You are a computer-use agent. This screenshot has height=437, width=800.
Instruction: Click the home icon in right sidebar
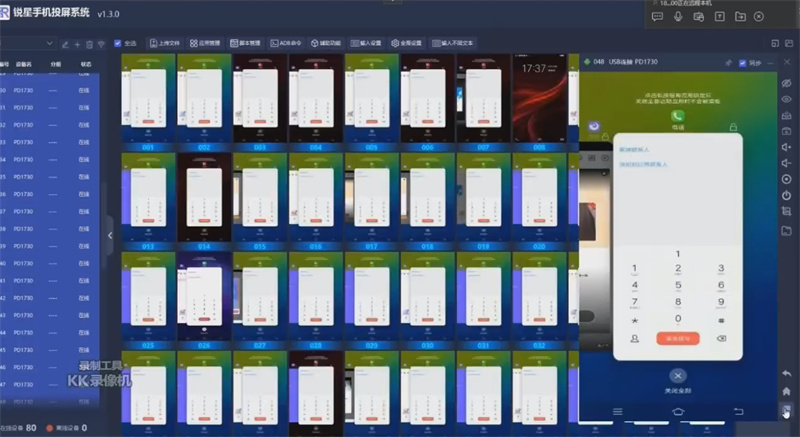[786, 391]
